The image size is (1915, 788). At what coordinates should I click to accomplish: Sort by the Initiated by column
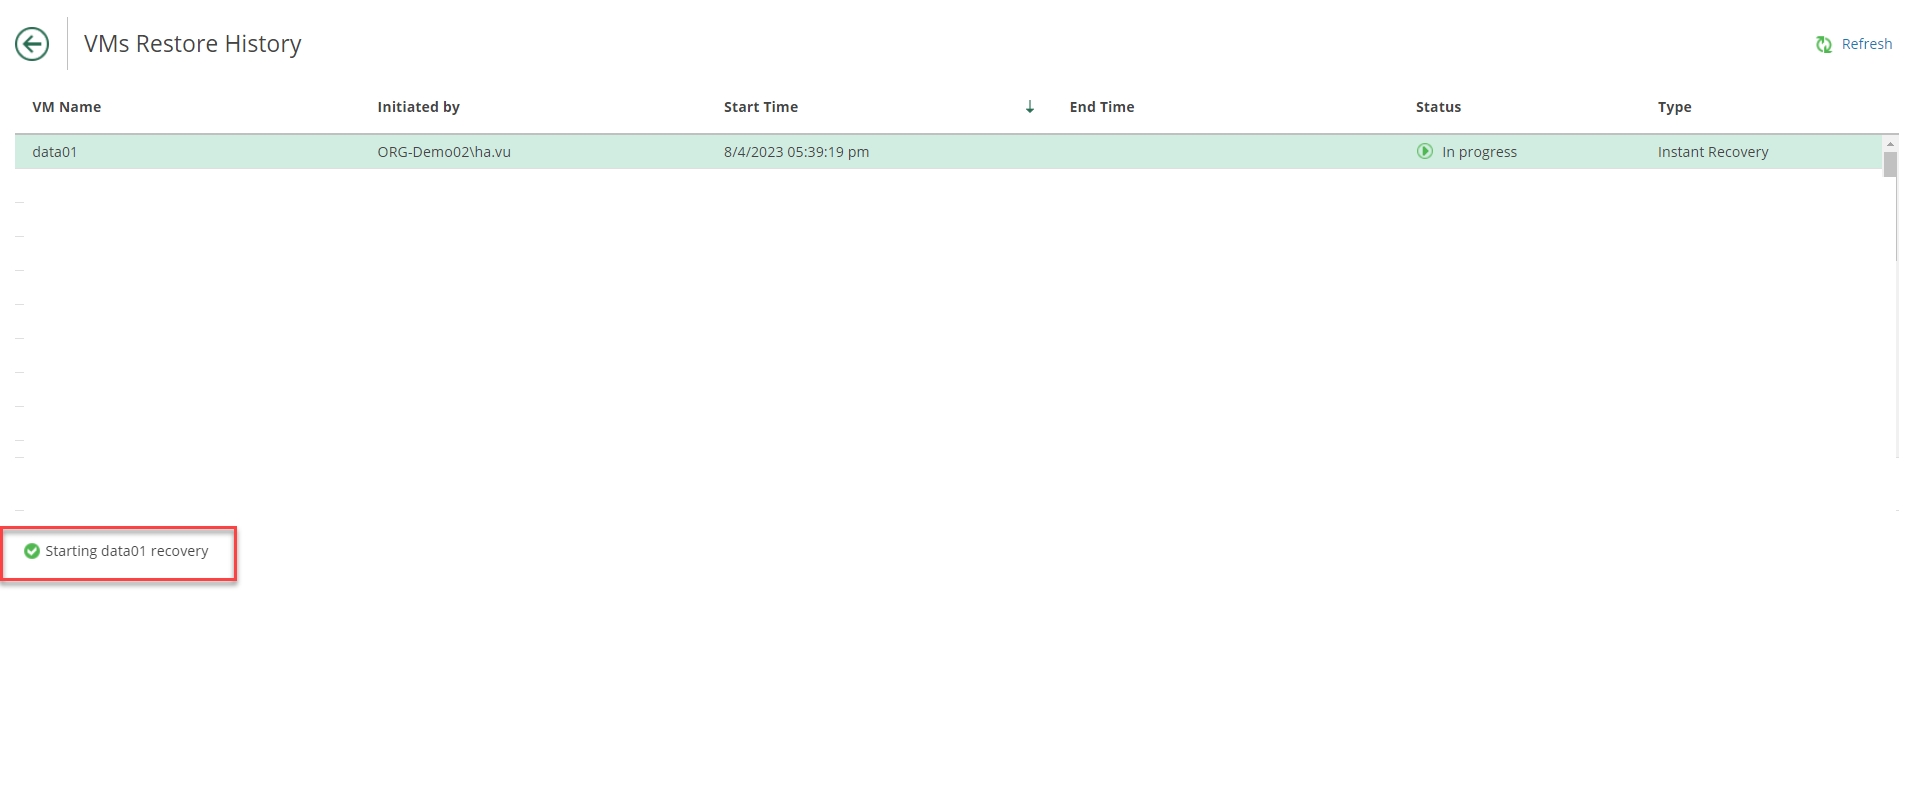pos(418,107)
